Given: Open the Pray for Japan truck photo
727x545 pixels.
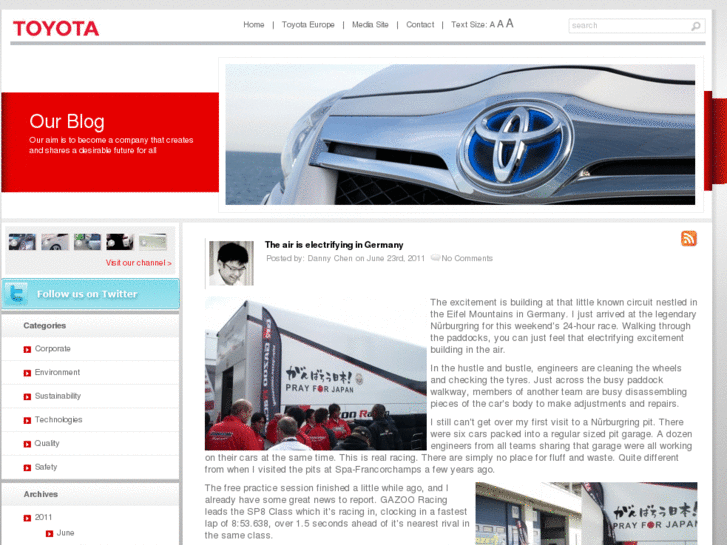Looking at the screenshot, I should pyautogui.click(x=316, y=373).
